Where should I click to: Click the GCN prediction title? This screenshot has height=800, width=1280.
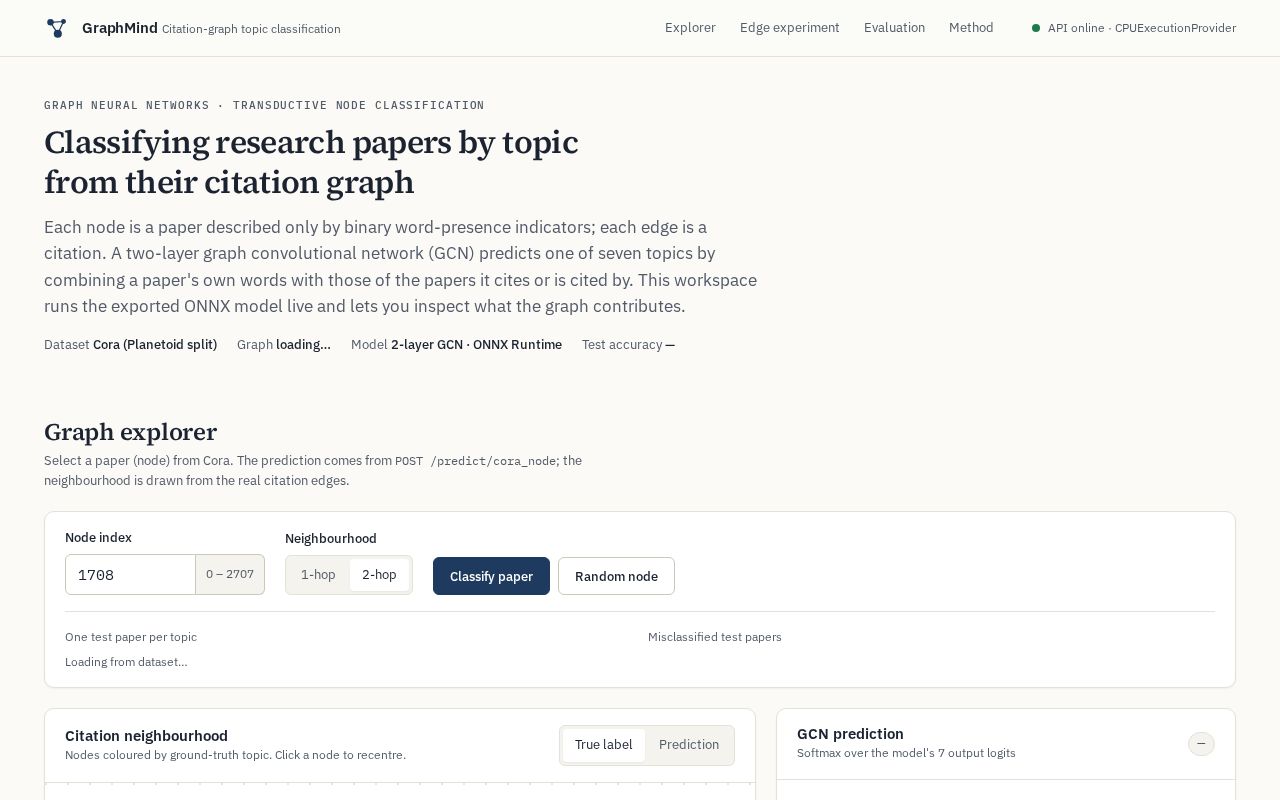850,734
